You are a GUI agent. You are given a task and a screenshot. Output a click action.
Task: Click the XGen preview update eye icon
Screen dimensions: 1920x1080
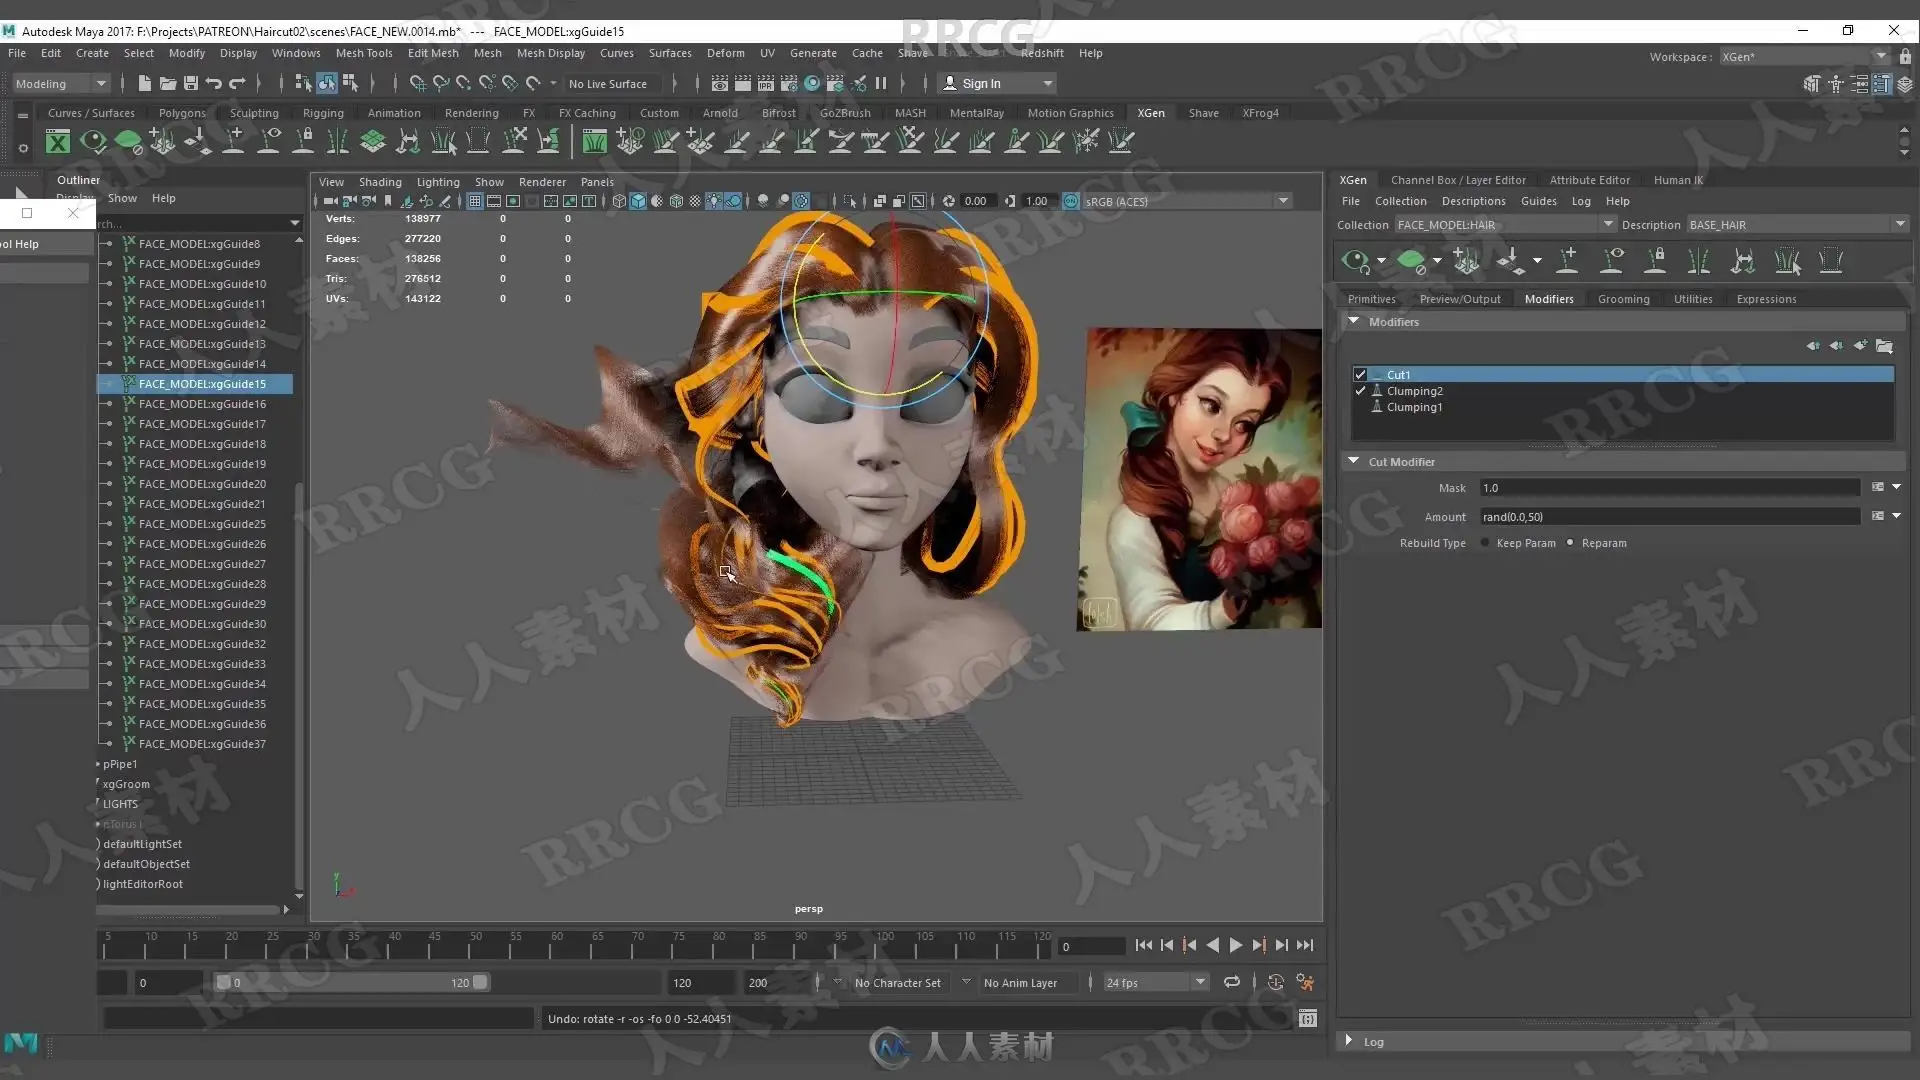(1355, 262)
